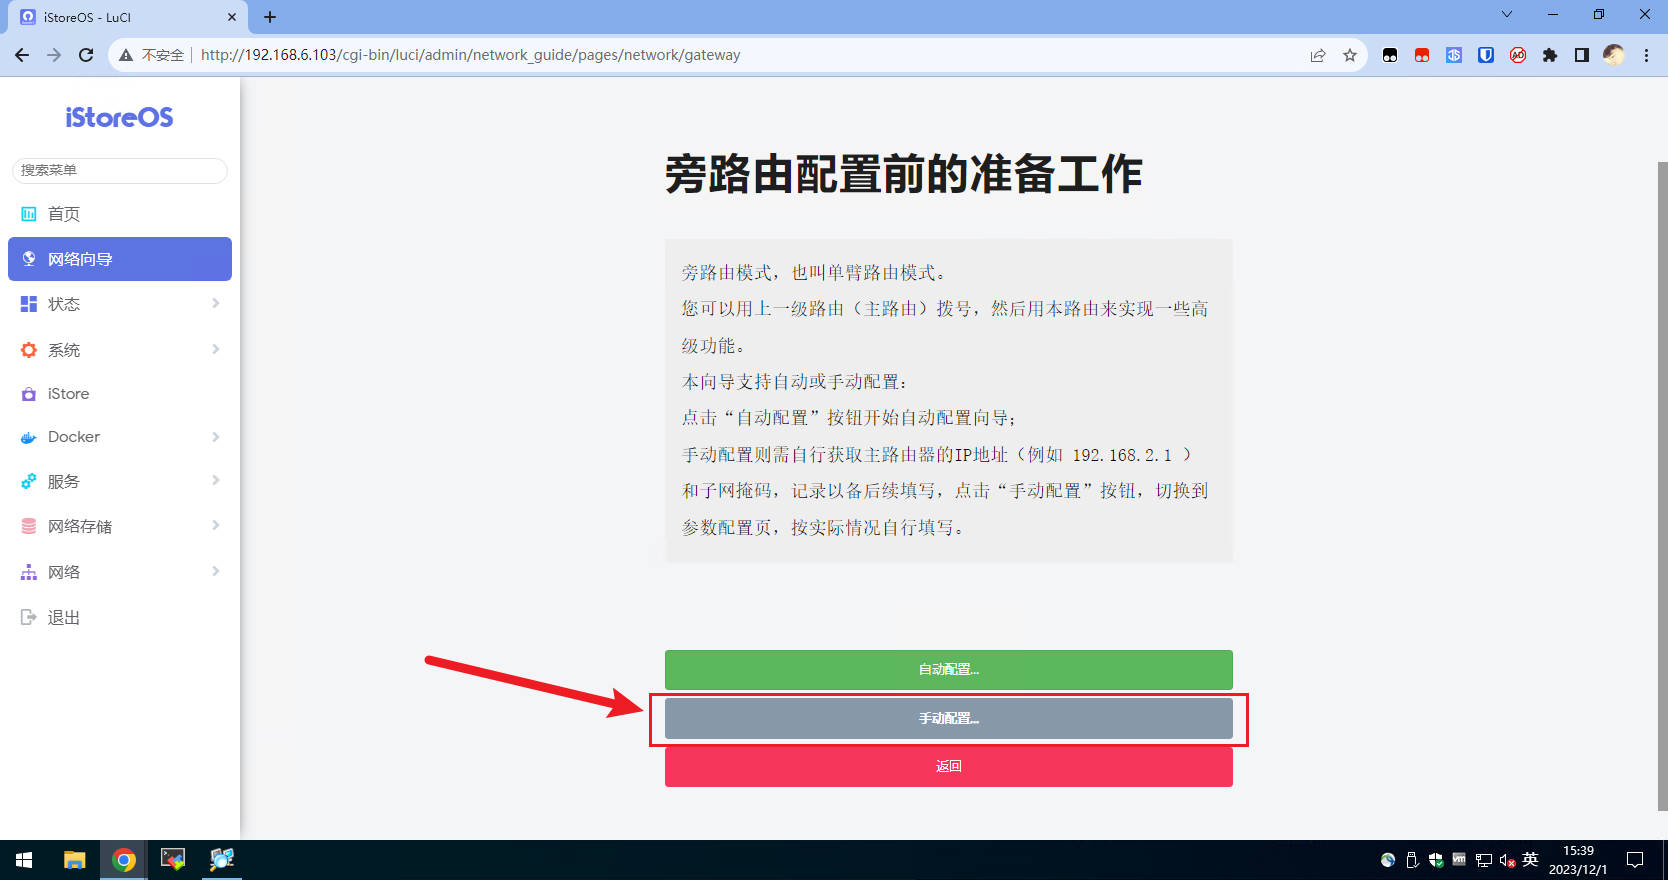Image resolution: width=1668 pixels, height=880 pixels.
Task: Click the 旁路由配置前的准备工作 heading
Action: [x=904, y=174]
